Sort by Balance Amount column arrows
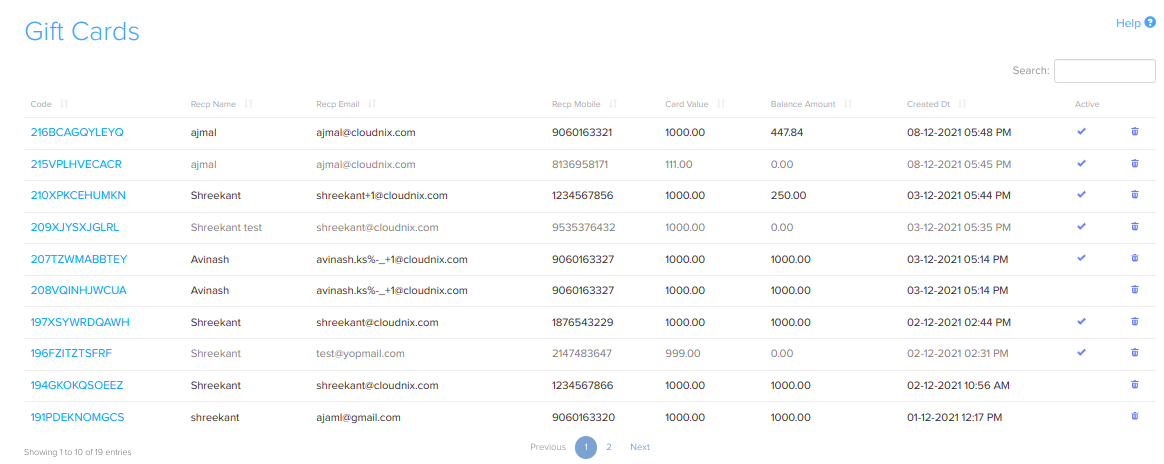1164x464 pixels. (848, 104)
